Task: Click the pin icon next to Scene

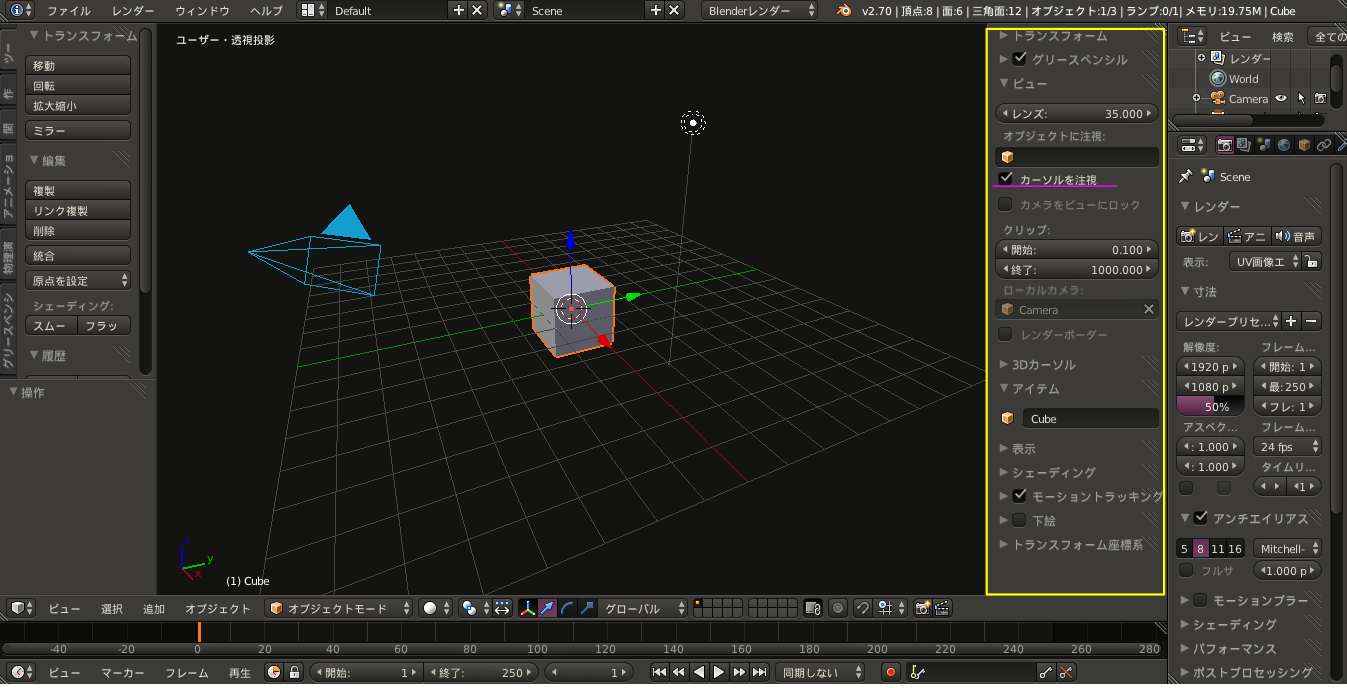Action: point(1186,176)
